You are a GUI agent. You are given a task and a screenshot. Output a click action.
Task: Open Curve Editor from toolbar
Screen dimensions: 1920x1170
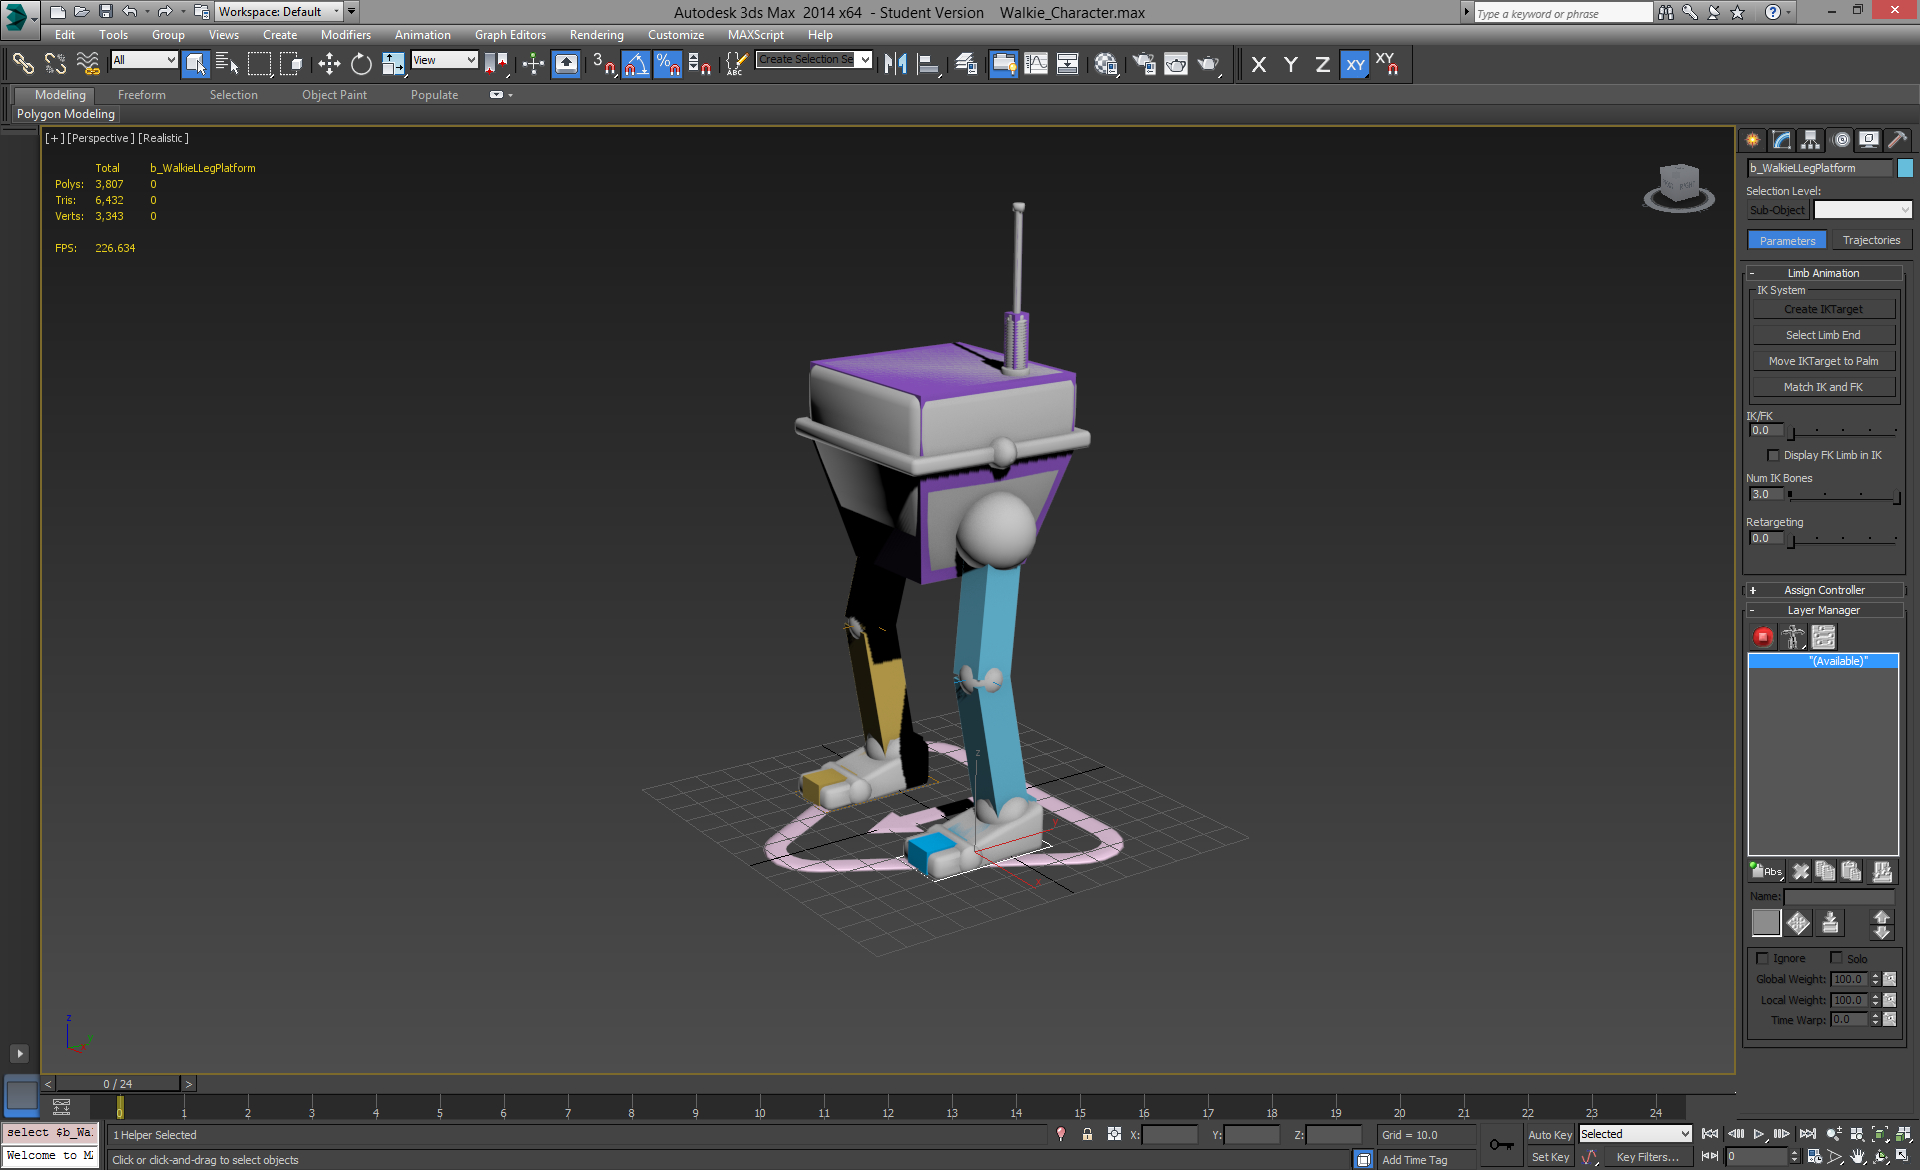[x=1036, y=64]
